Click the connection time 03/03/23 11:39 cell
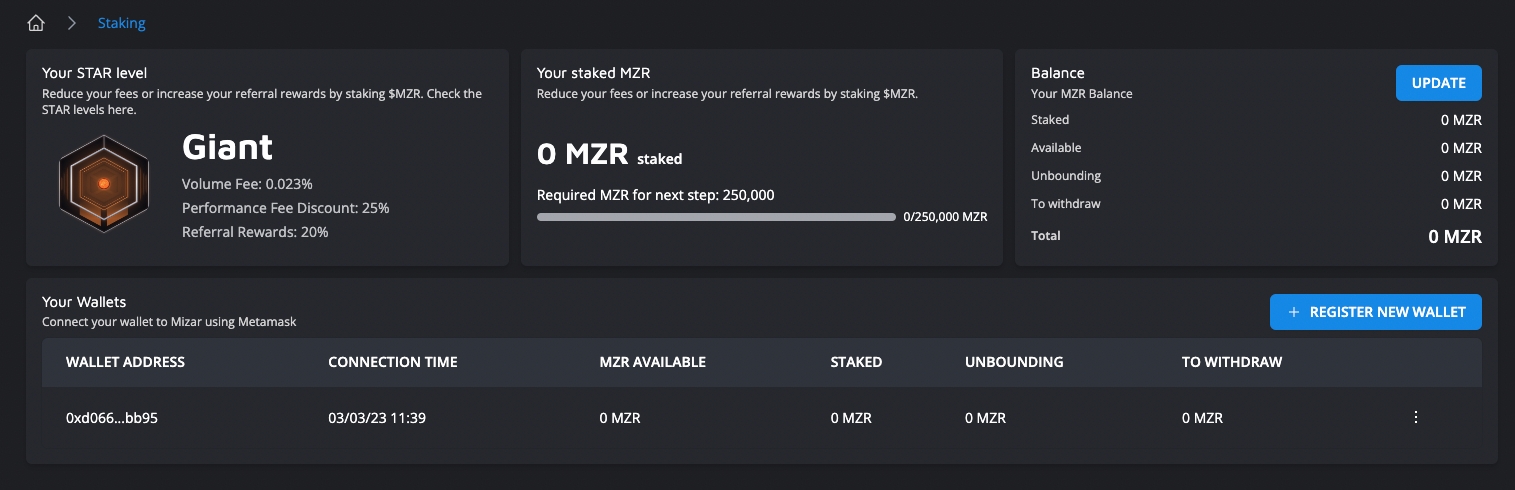 tap(377, 418)
